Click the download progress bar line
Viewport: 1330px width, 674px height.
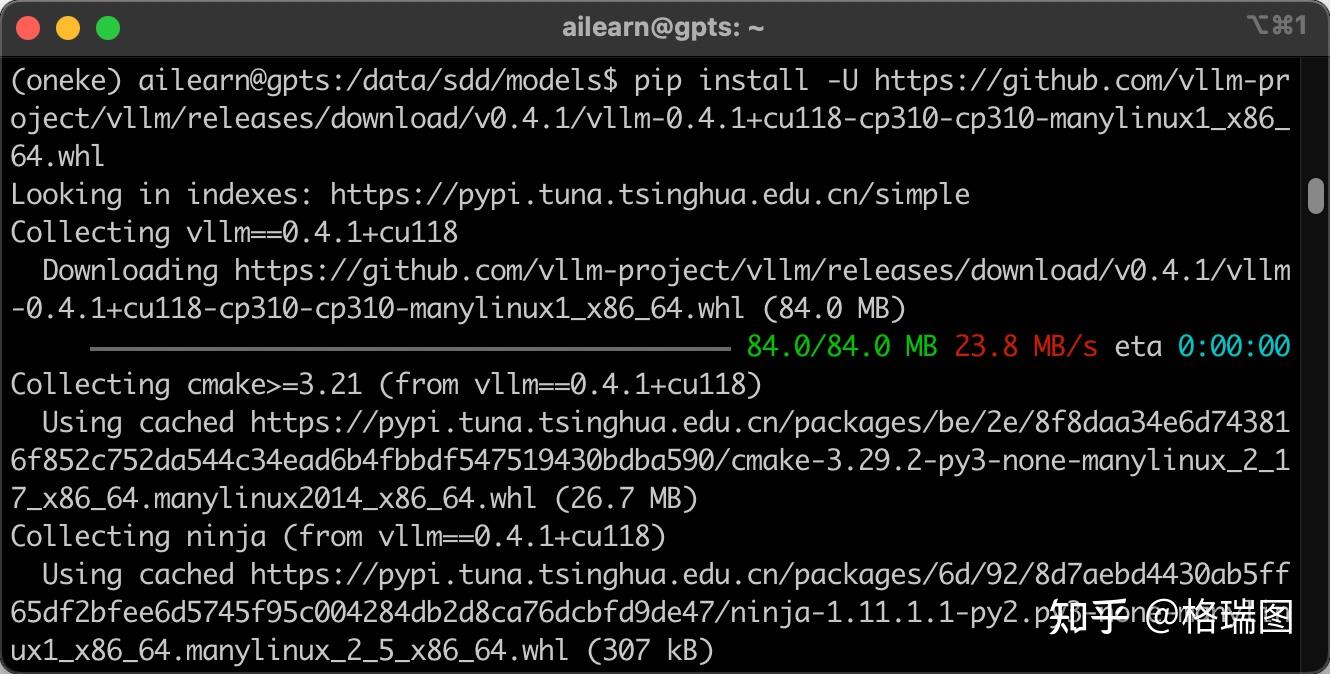pyautogui.click(x=410, y=347)
